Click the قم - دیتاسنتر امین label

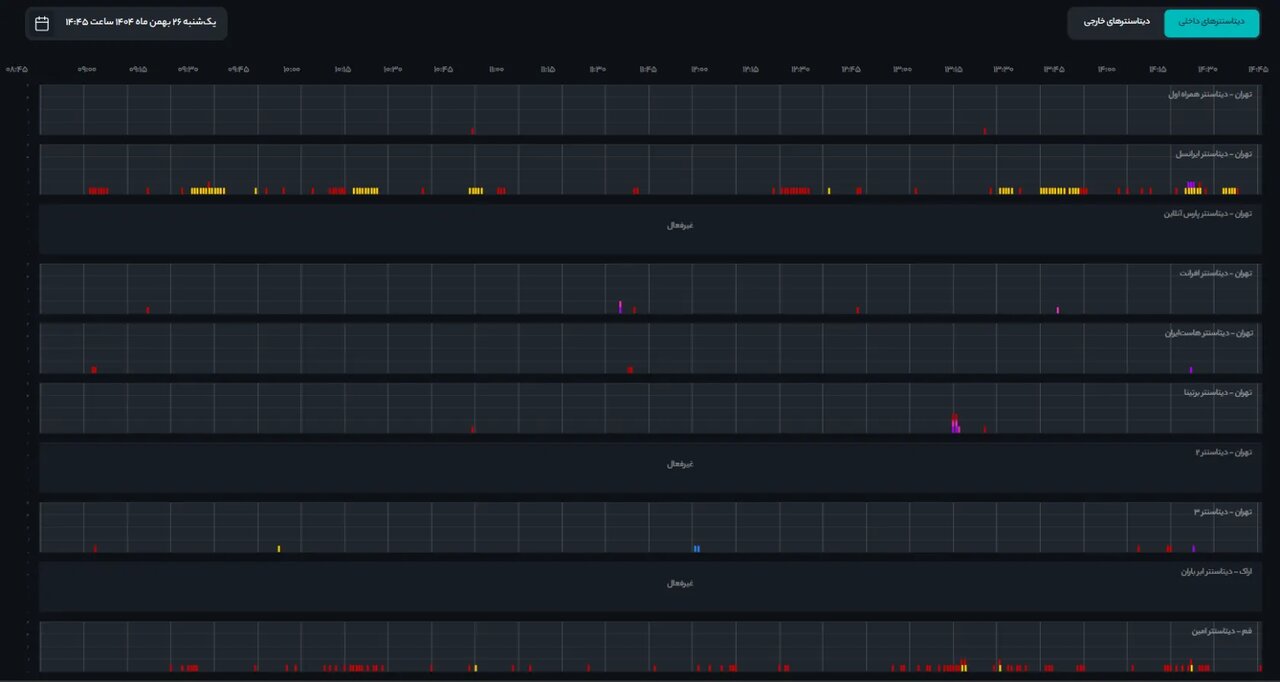1221,631
